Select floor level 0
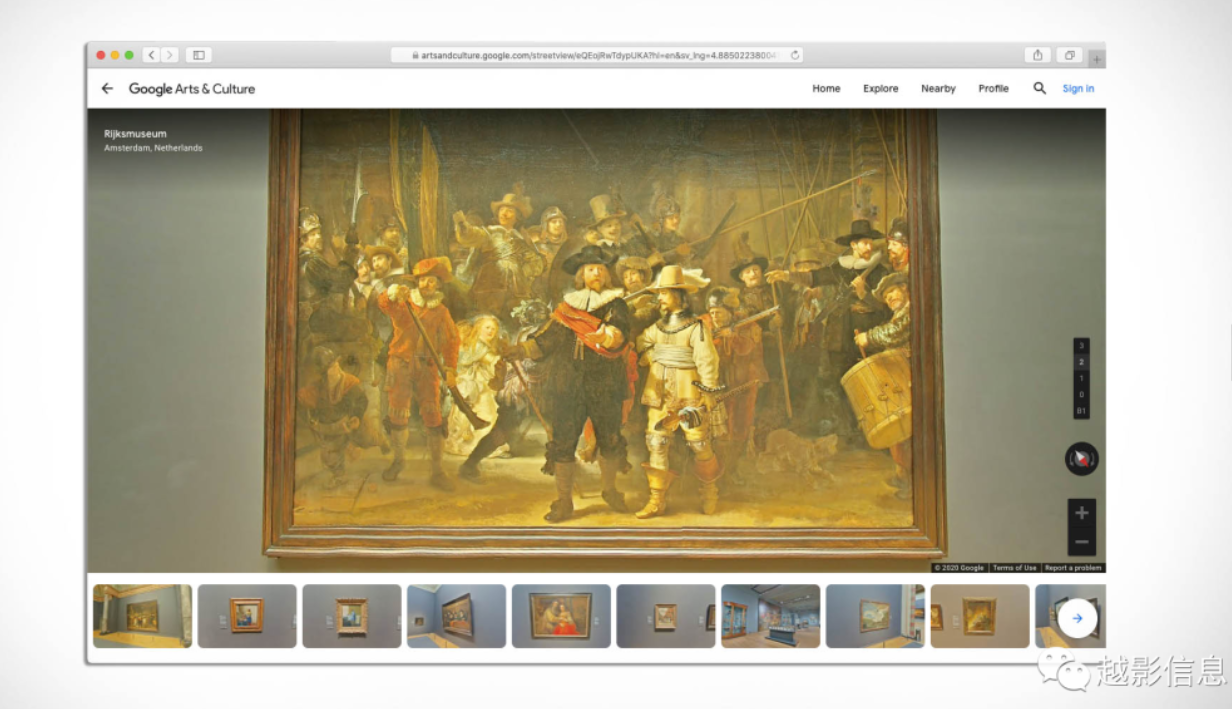 click(1081, 394)
